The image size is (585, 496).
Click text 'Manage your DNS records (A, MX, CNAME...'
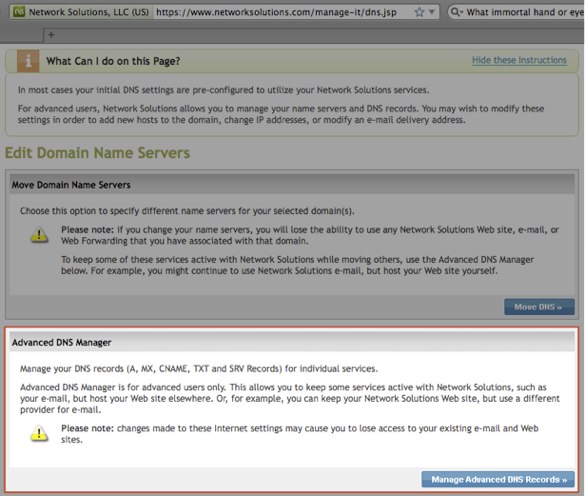pos(199,369)
